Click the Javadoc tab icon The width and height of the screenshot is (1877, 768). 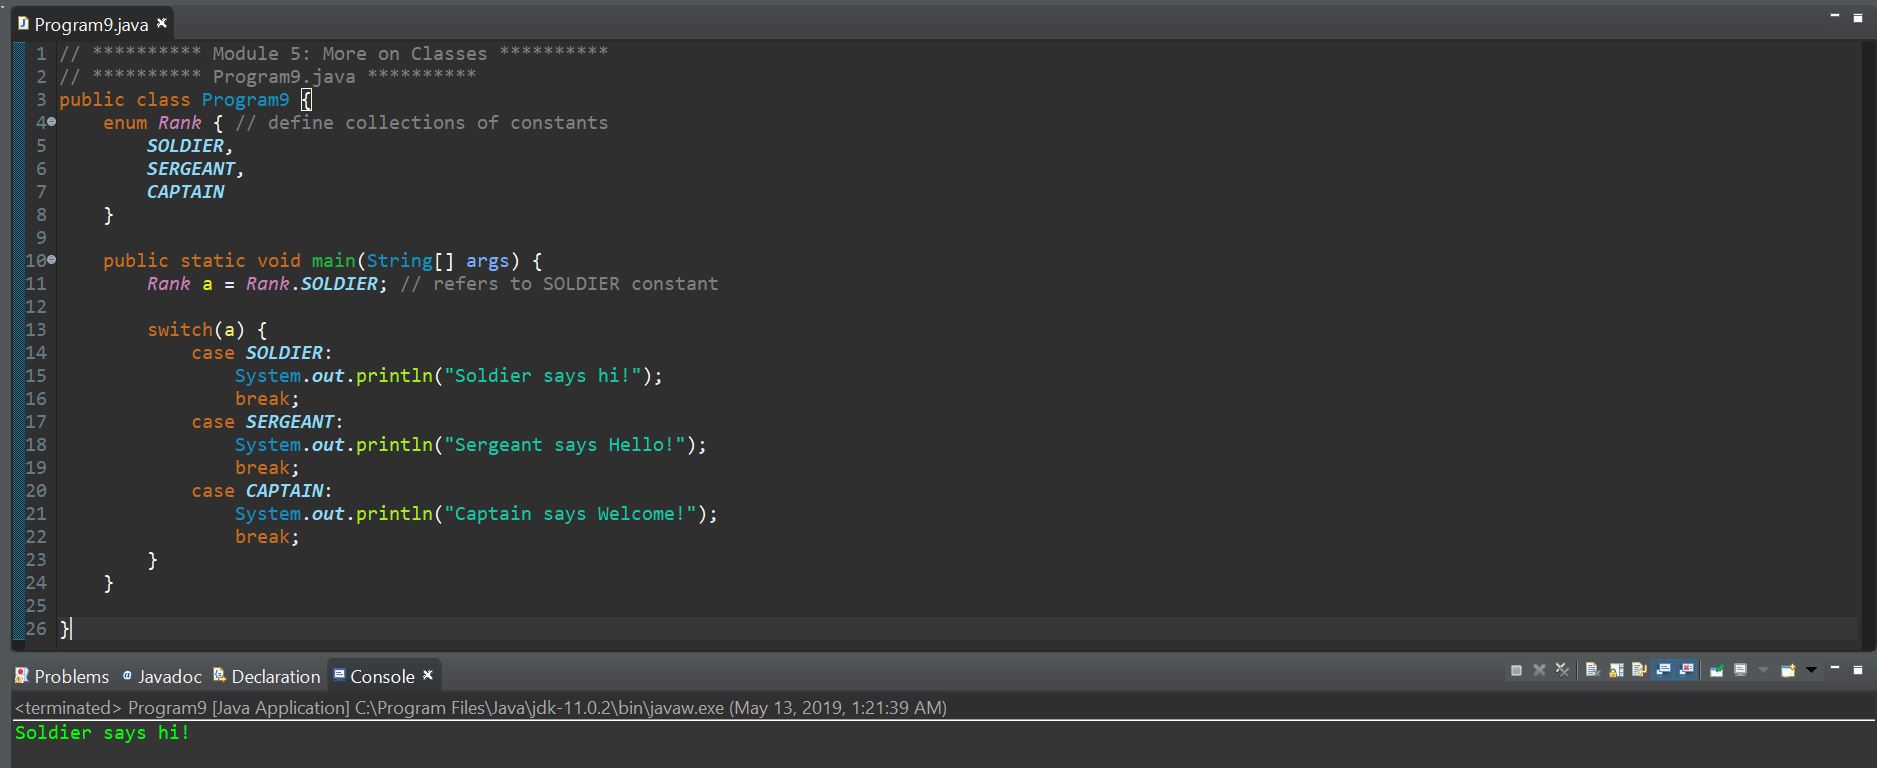point(127,676)
